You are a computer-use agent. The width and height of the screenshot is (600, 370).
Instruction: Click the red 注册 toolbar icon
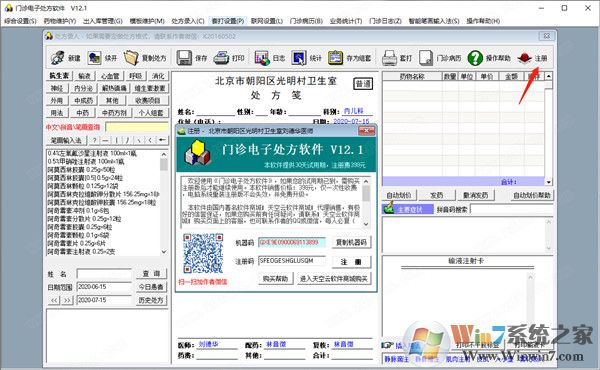524,58
